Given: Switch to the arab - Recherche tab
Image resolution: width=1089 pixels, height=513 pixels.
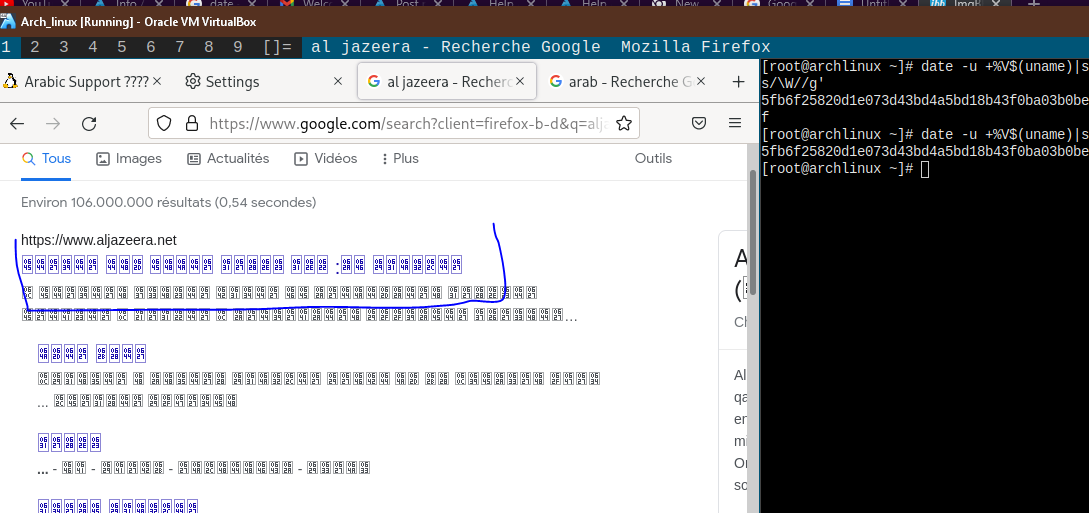Looking at the screenshot, I should pos(629,82).
